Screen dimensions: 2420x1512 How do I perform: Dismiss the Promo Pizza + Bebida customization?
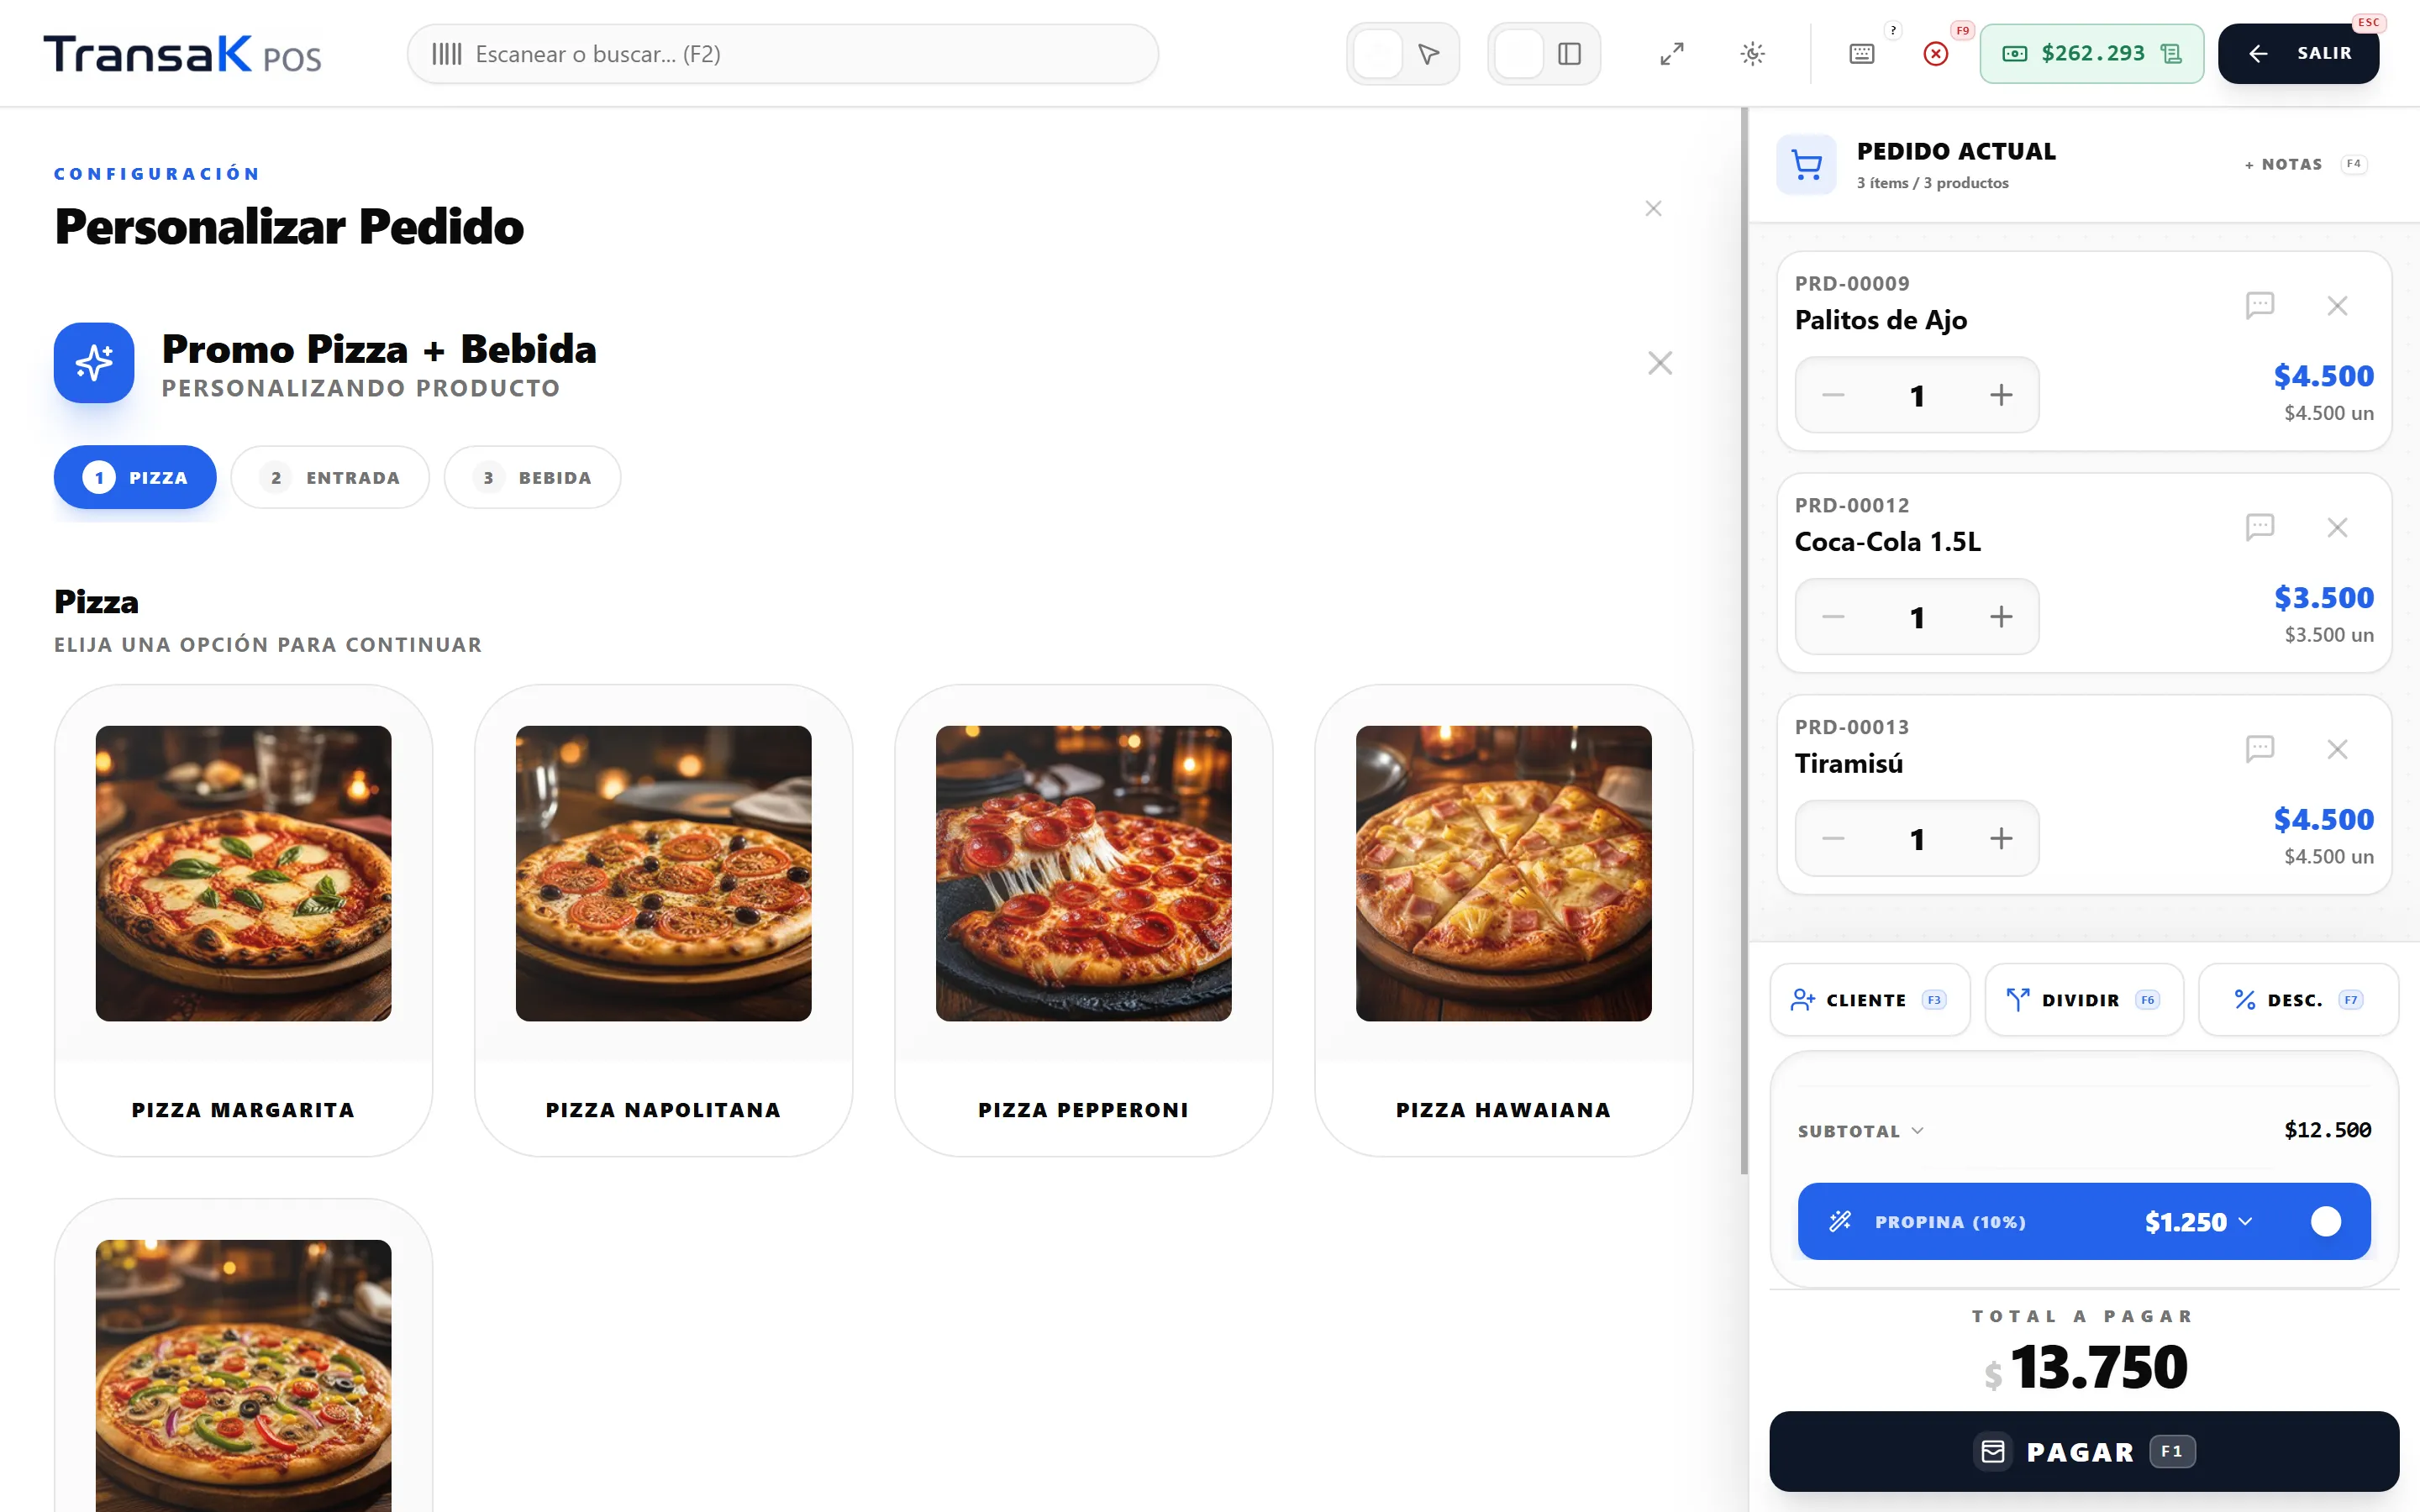click(x=1660, y=362)
